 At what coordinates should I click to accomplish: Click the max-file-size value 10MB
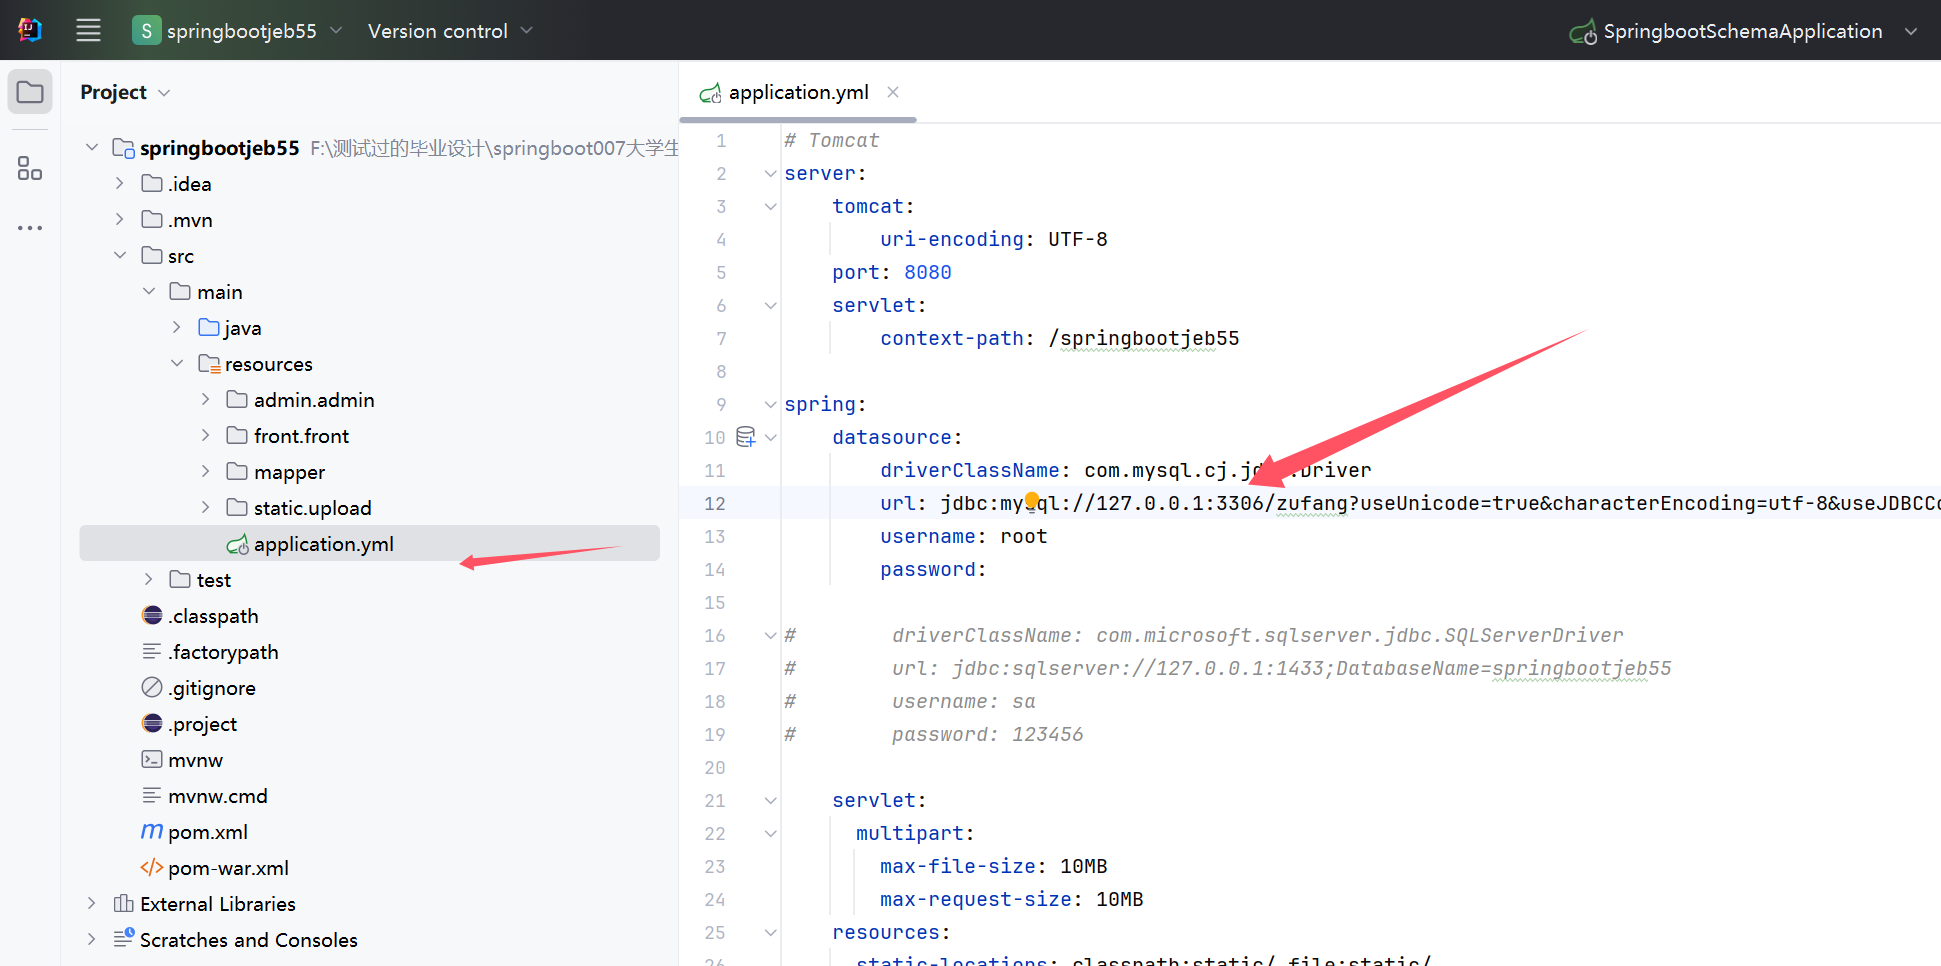1084,866
